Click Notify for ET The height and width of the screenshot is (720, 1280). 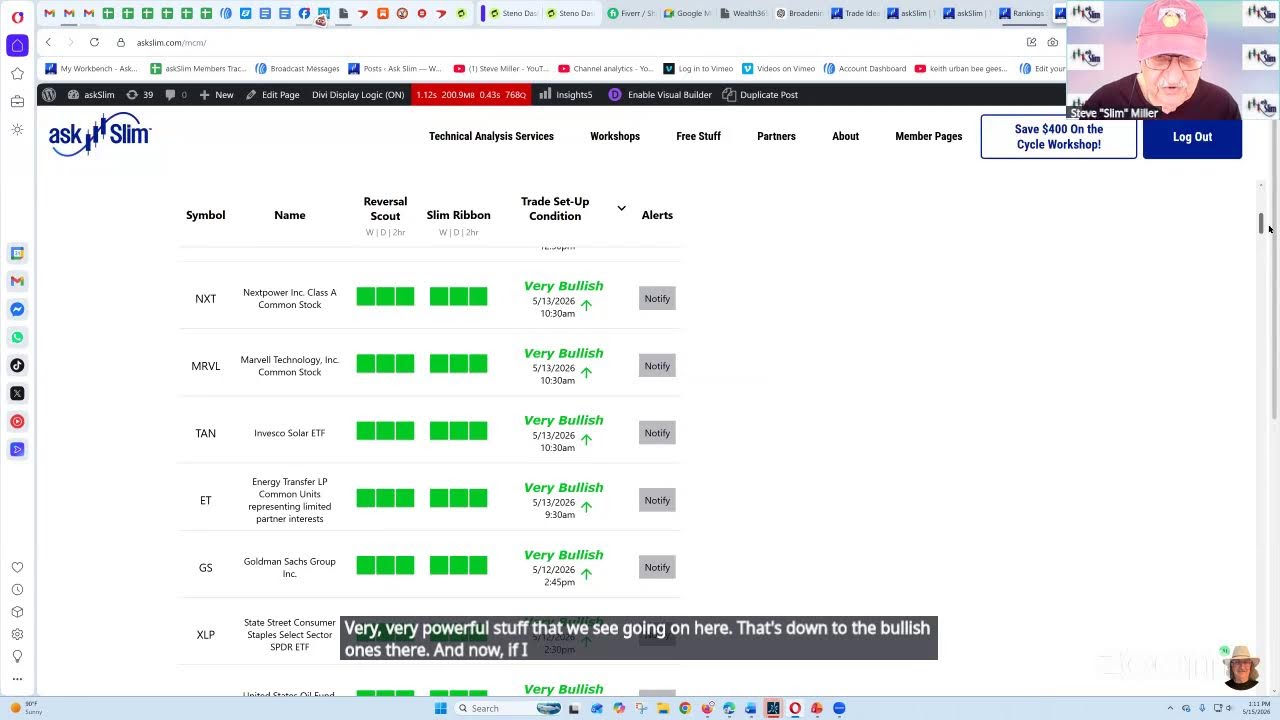[x=657, y=500]
